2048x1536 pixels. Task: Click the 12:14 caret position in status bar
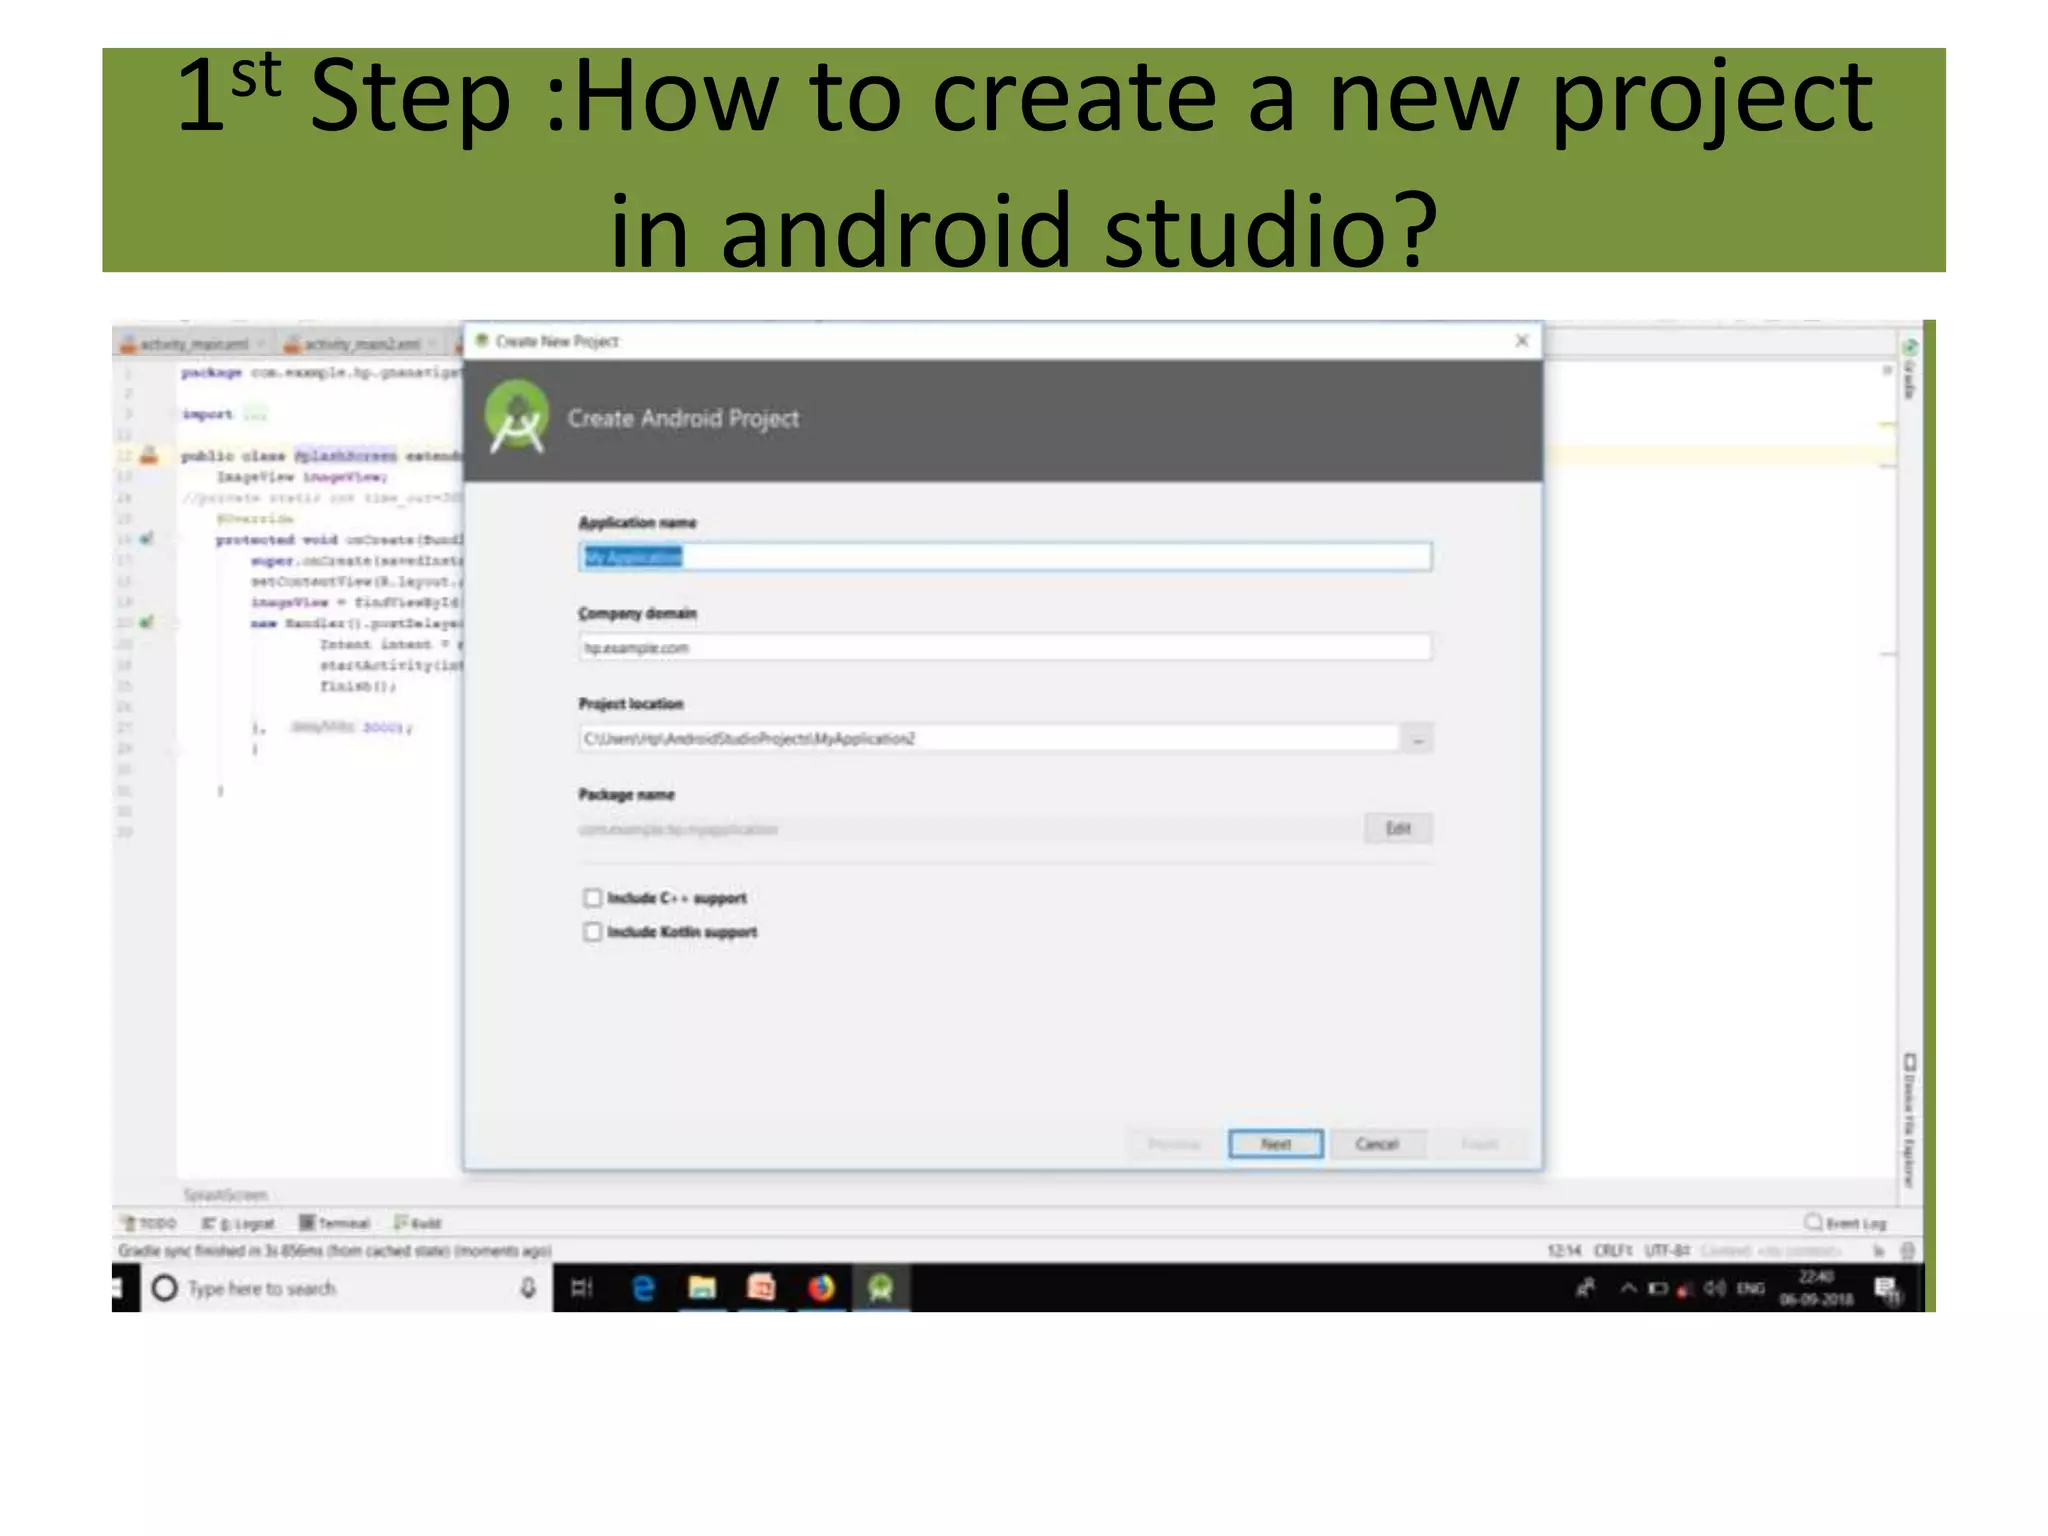(1565, 1251)
